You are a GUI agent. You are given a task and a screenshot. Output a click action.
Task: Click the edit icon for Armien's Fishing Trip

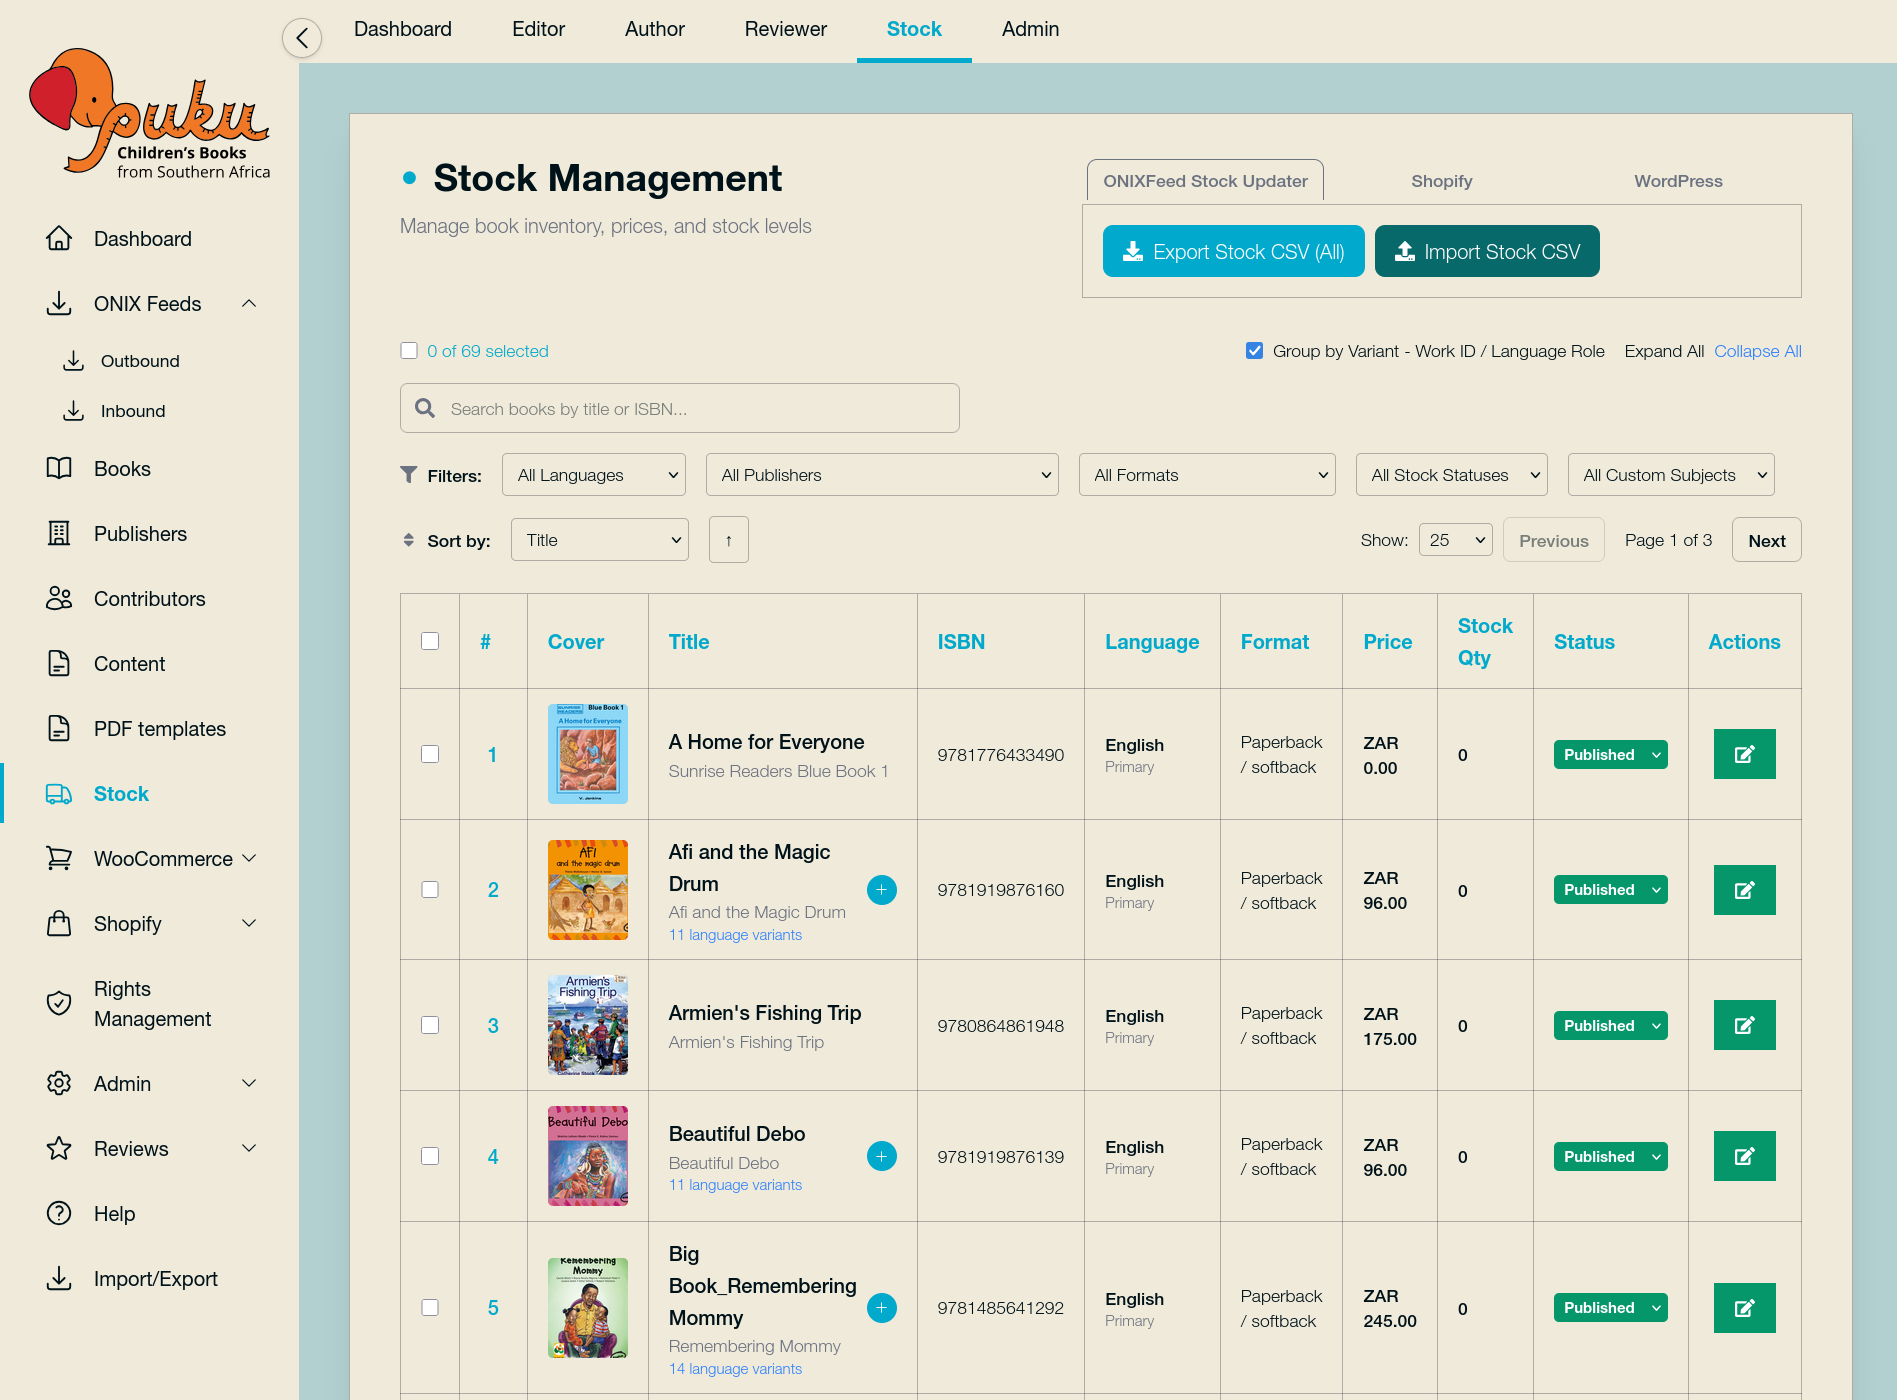1744,1026
